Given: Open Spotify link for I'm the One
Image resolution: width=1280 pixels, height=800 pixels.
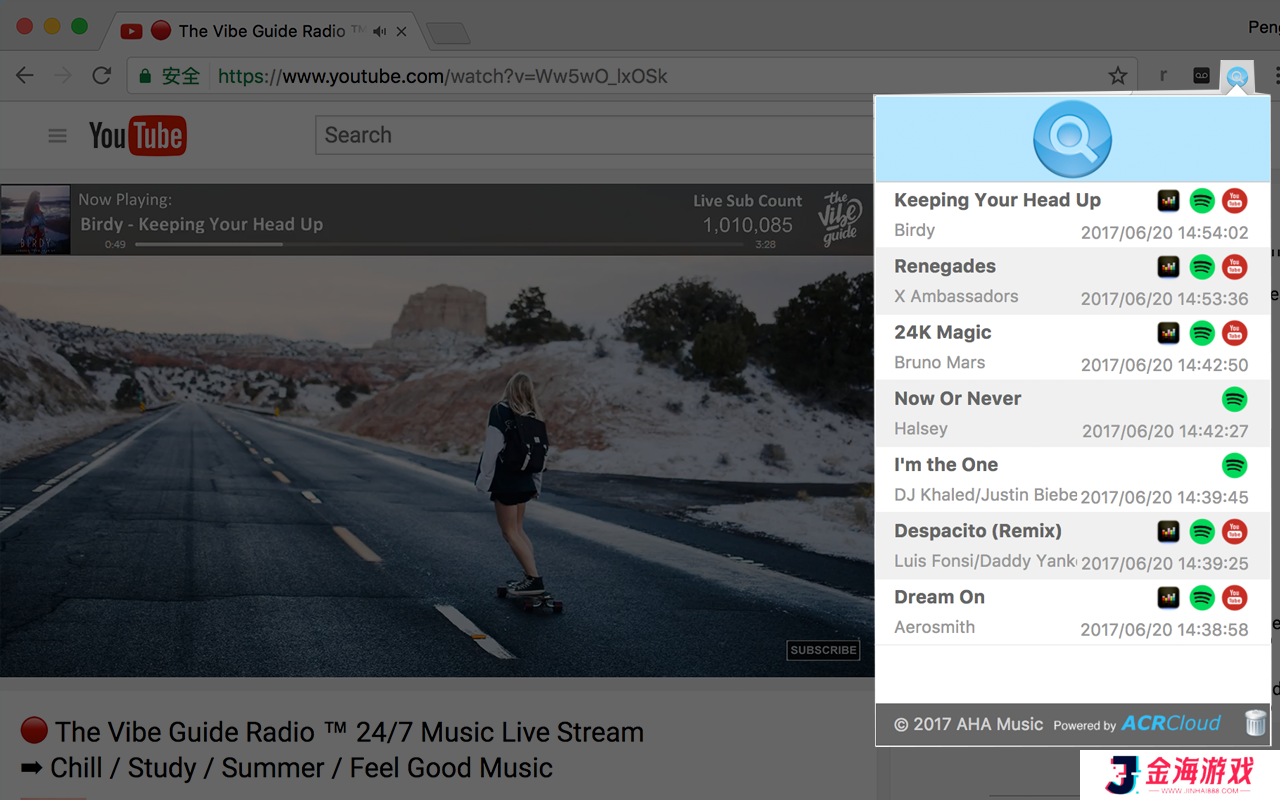Looking at the screenshot, I should click(x=1235, y=465).
